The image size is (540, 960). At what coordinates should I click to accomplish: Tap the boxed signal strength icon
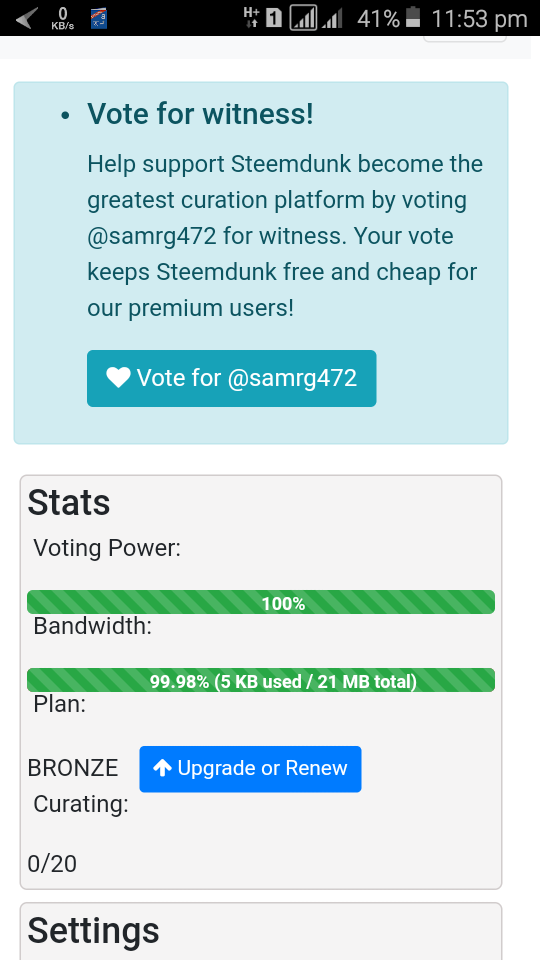[303, 18]
